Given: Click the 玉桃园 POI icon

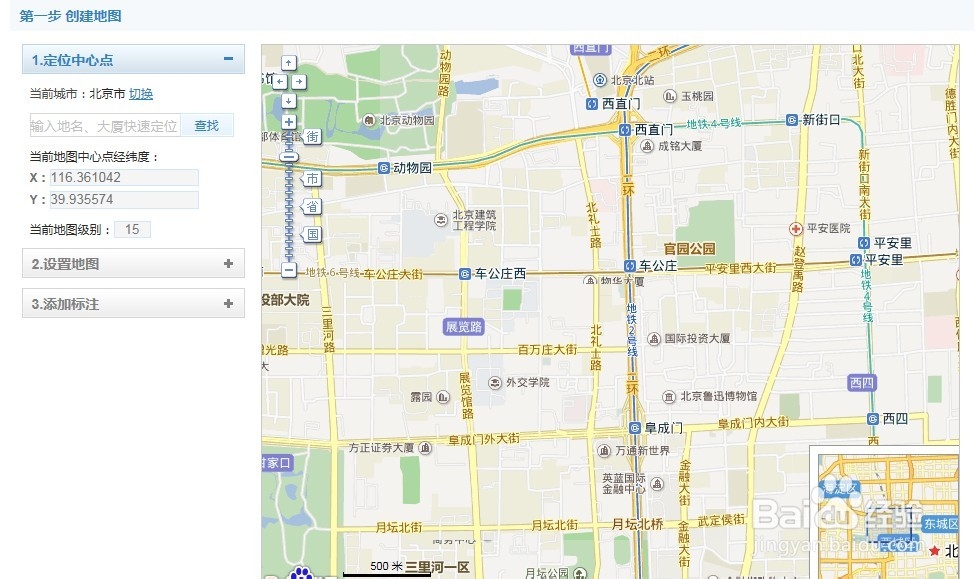Looking at the screenshot, I should [670, 96].
